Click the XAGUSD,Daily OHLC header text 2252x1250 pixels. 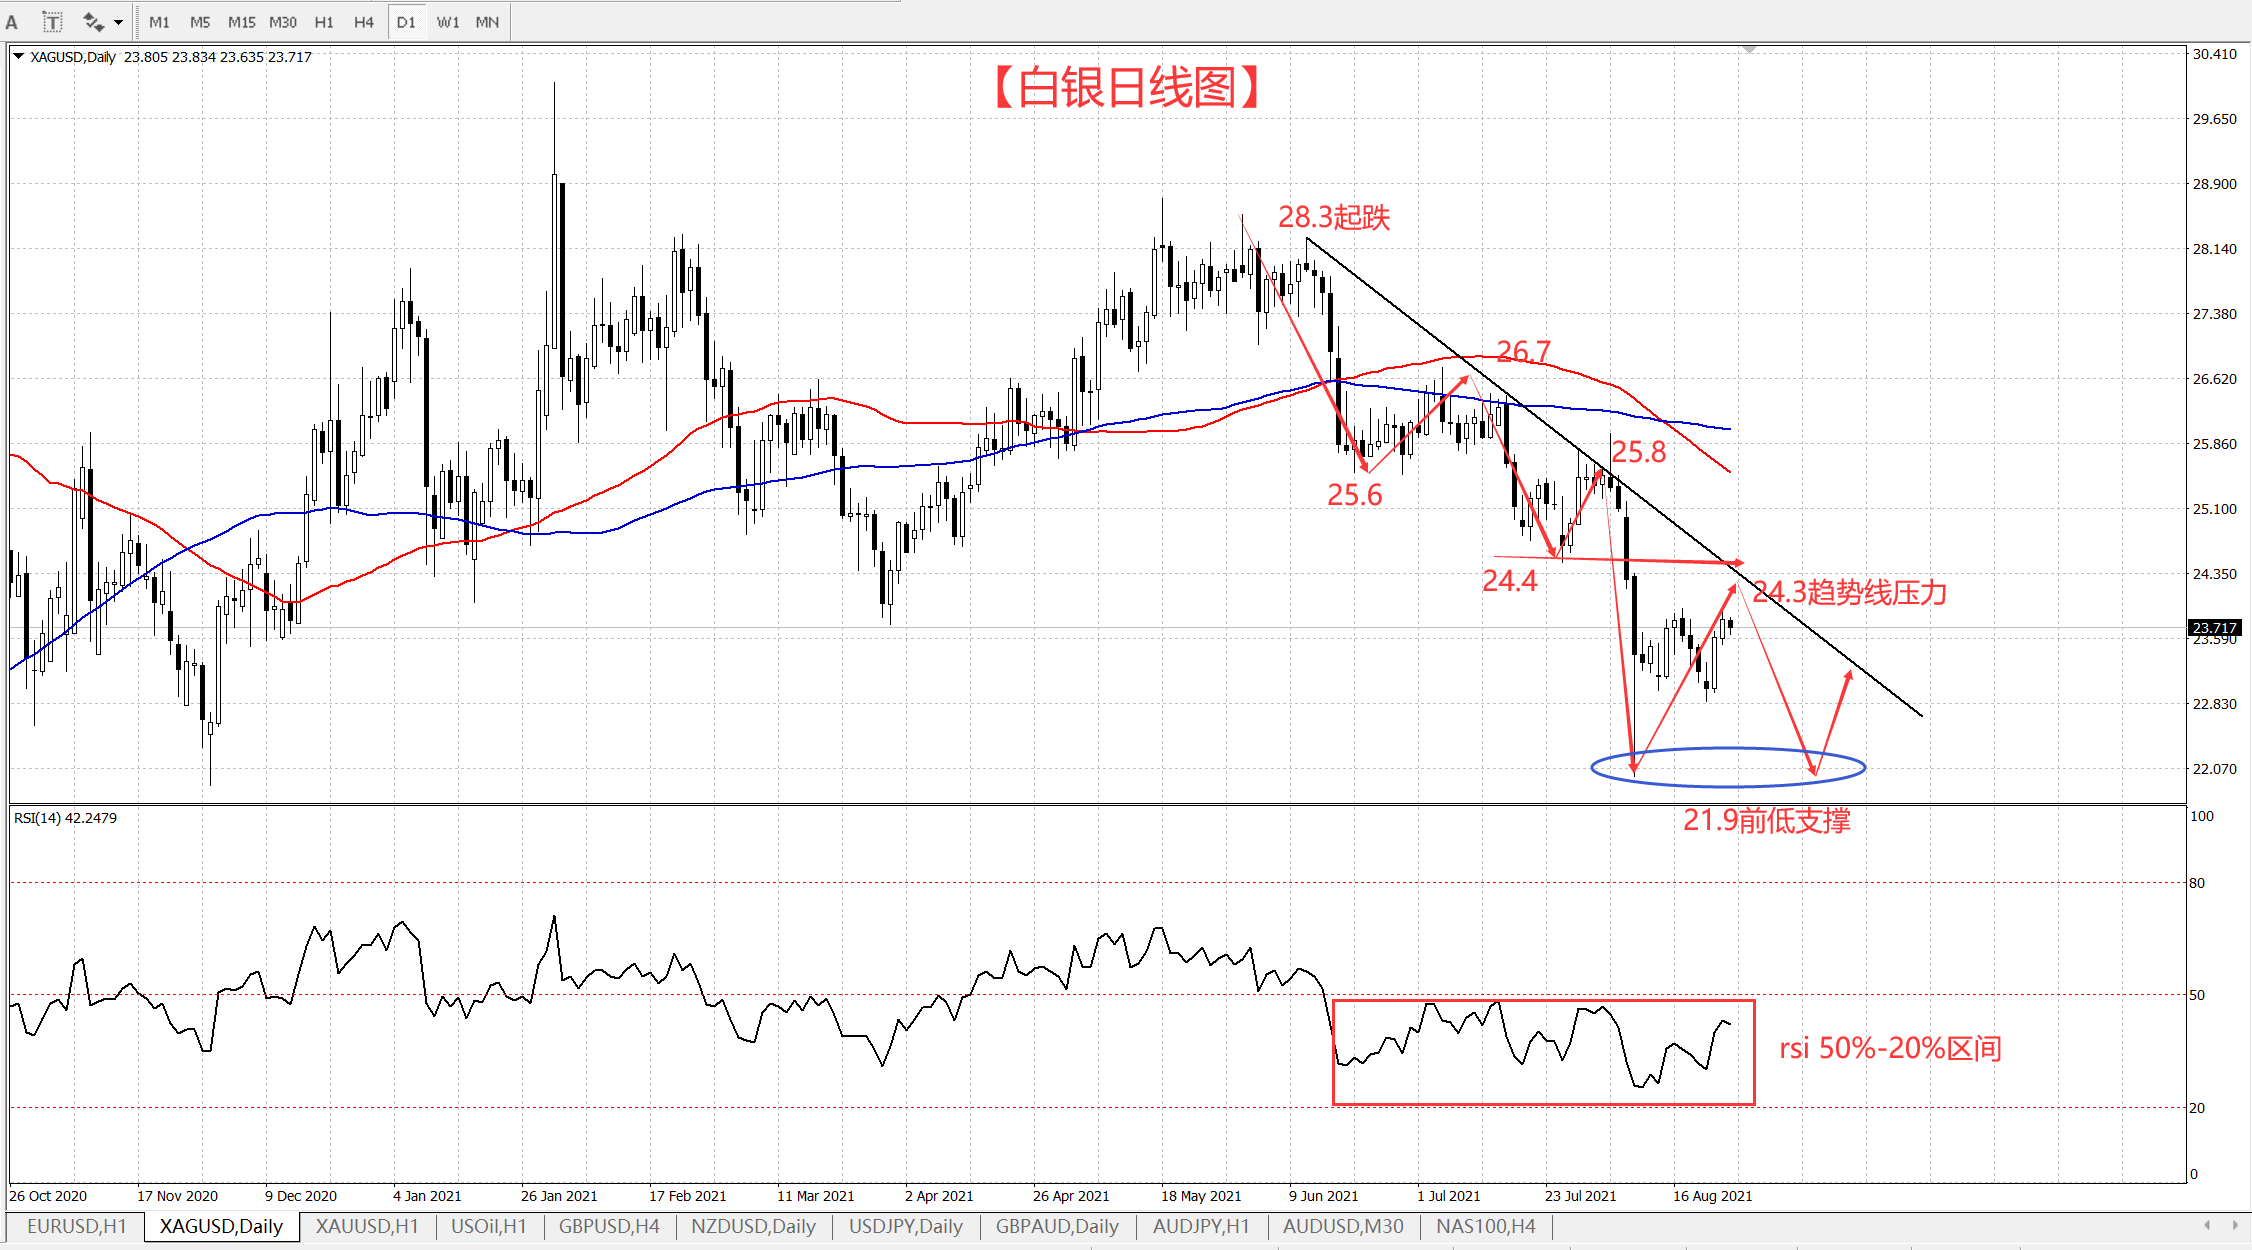(171, 57)
